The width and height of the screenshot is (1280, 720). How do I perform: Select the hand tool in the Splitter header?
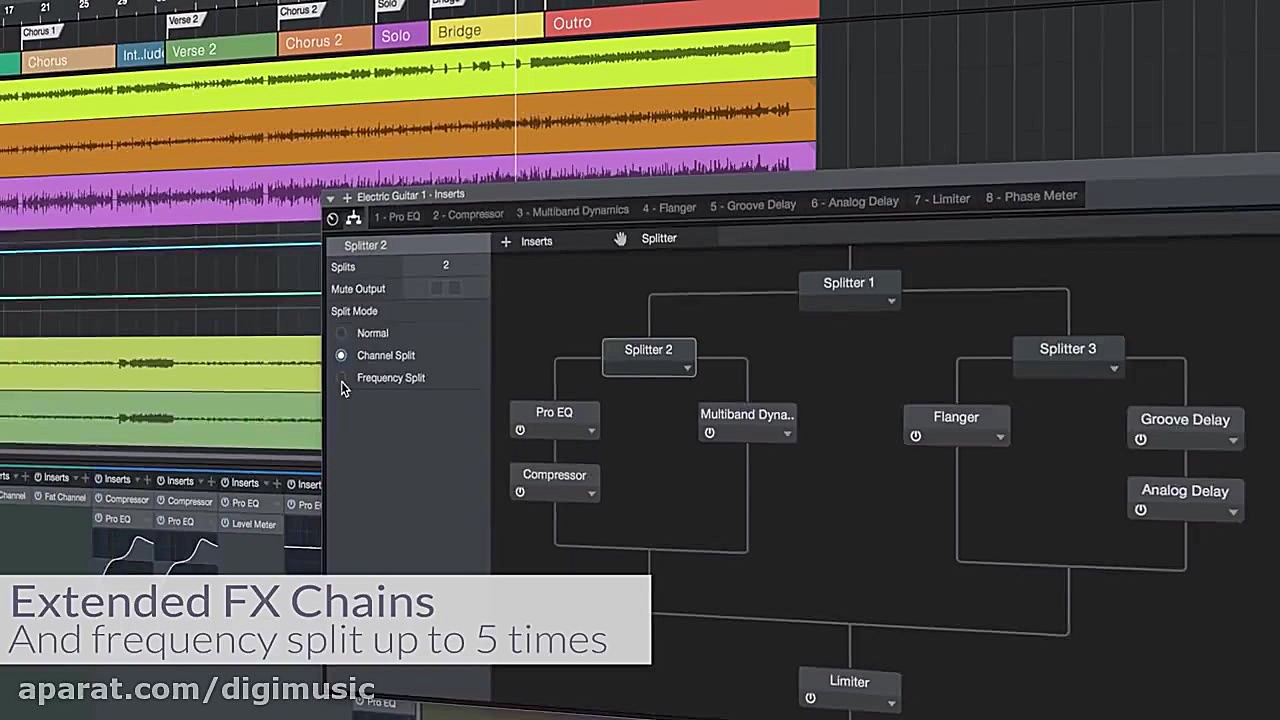[x=620, y=239]
